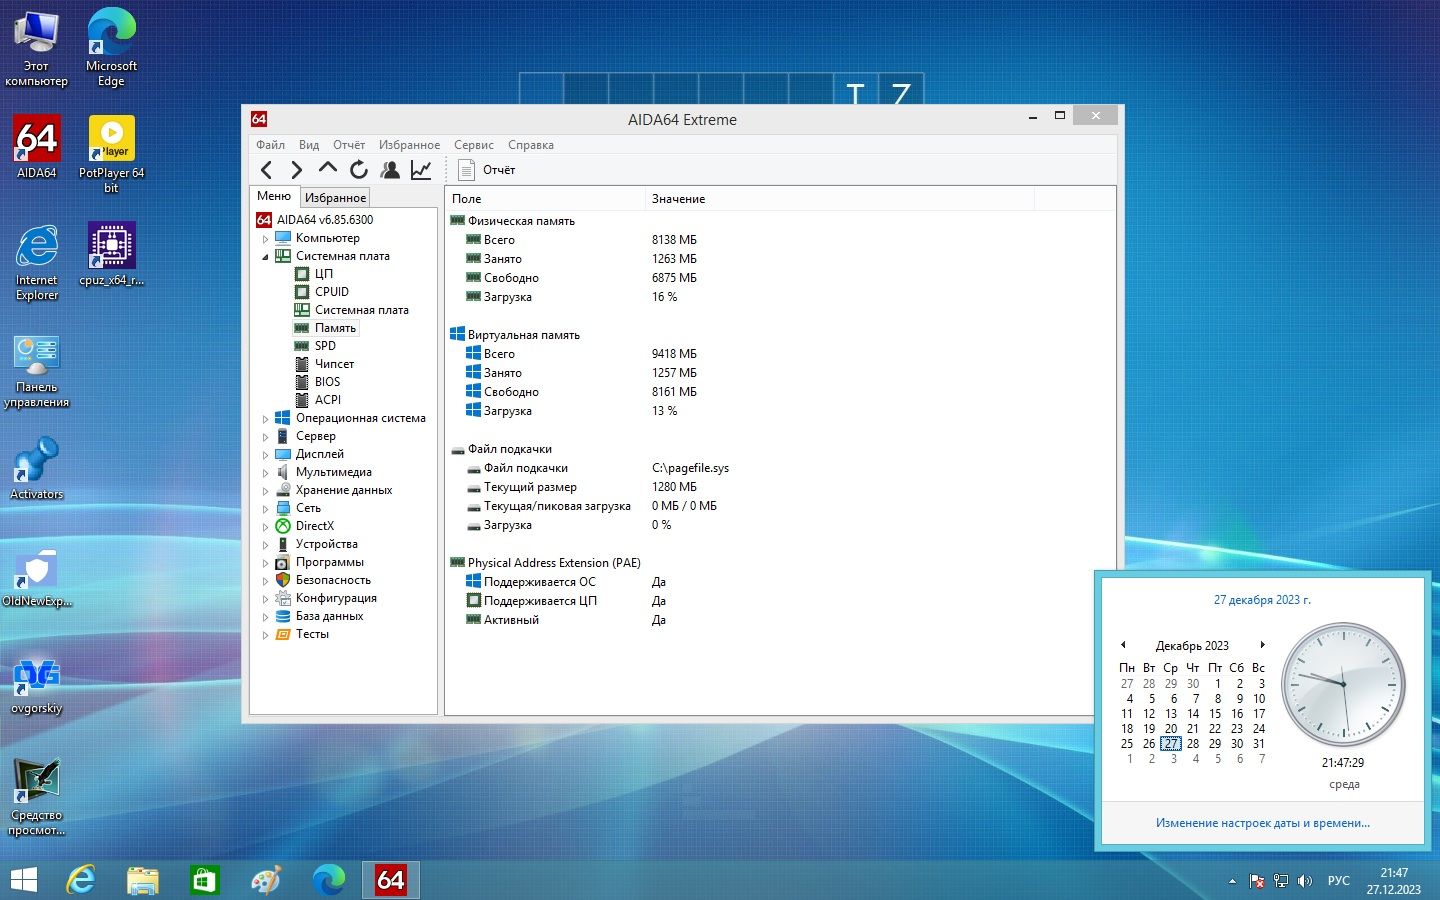1440x900 pixels.
Task: Select day 31 in the December calendar
Action: [1259, 744]
